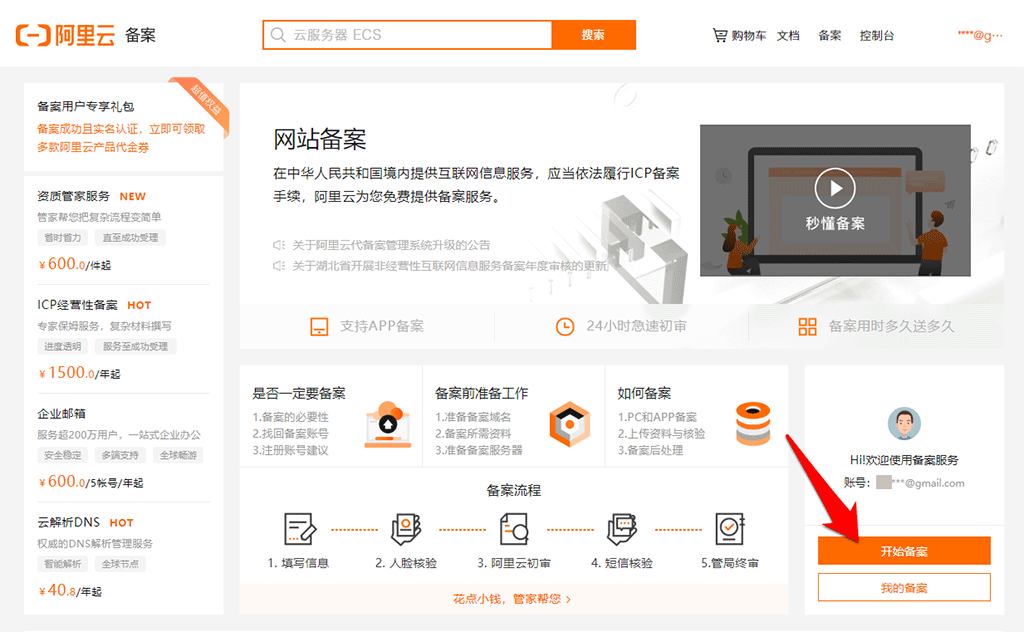Open the 花点小钱，管家帮您 link
This screenshot has width=1024, height=632.
(x=513, y=599)
